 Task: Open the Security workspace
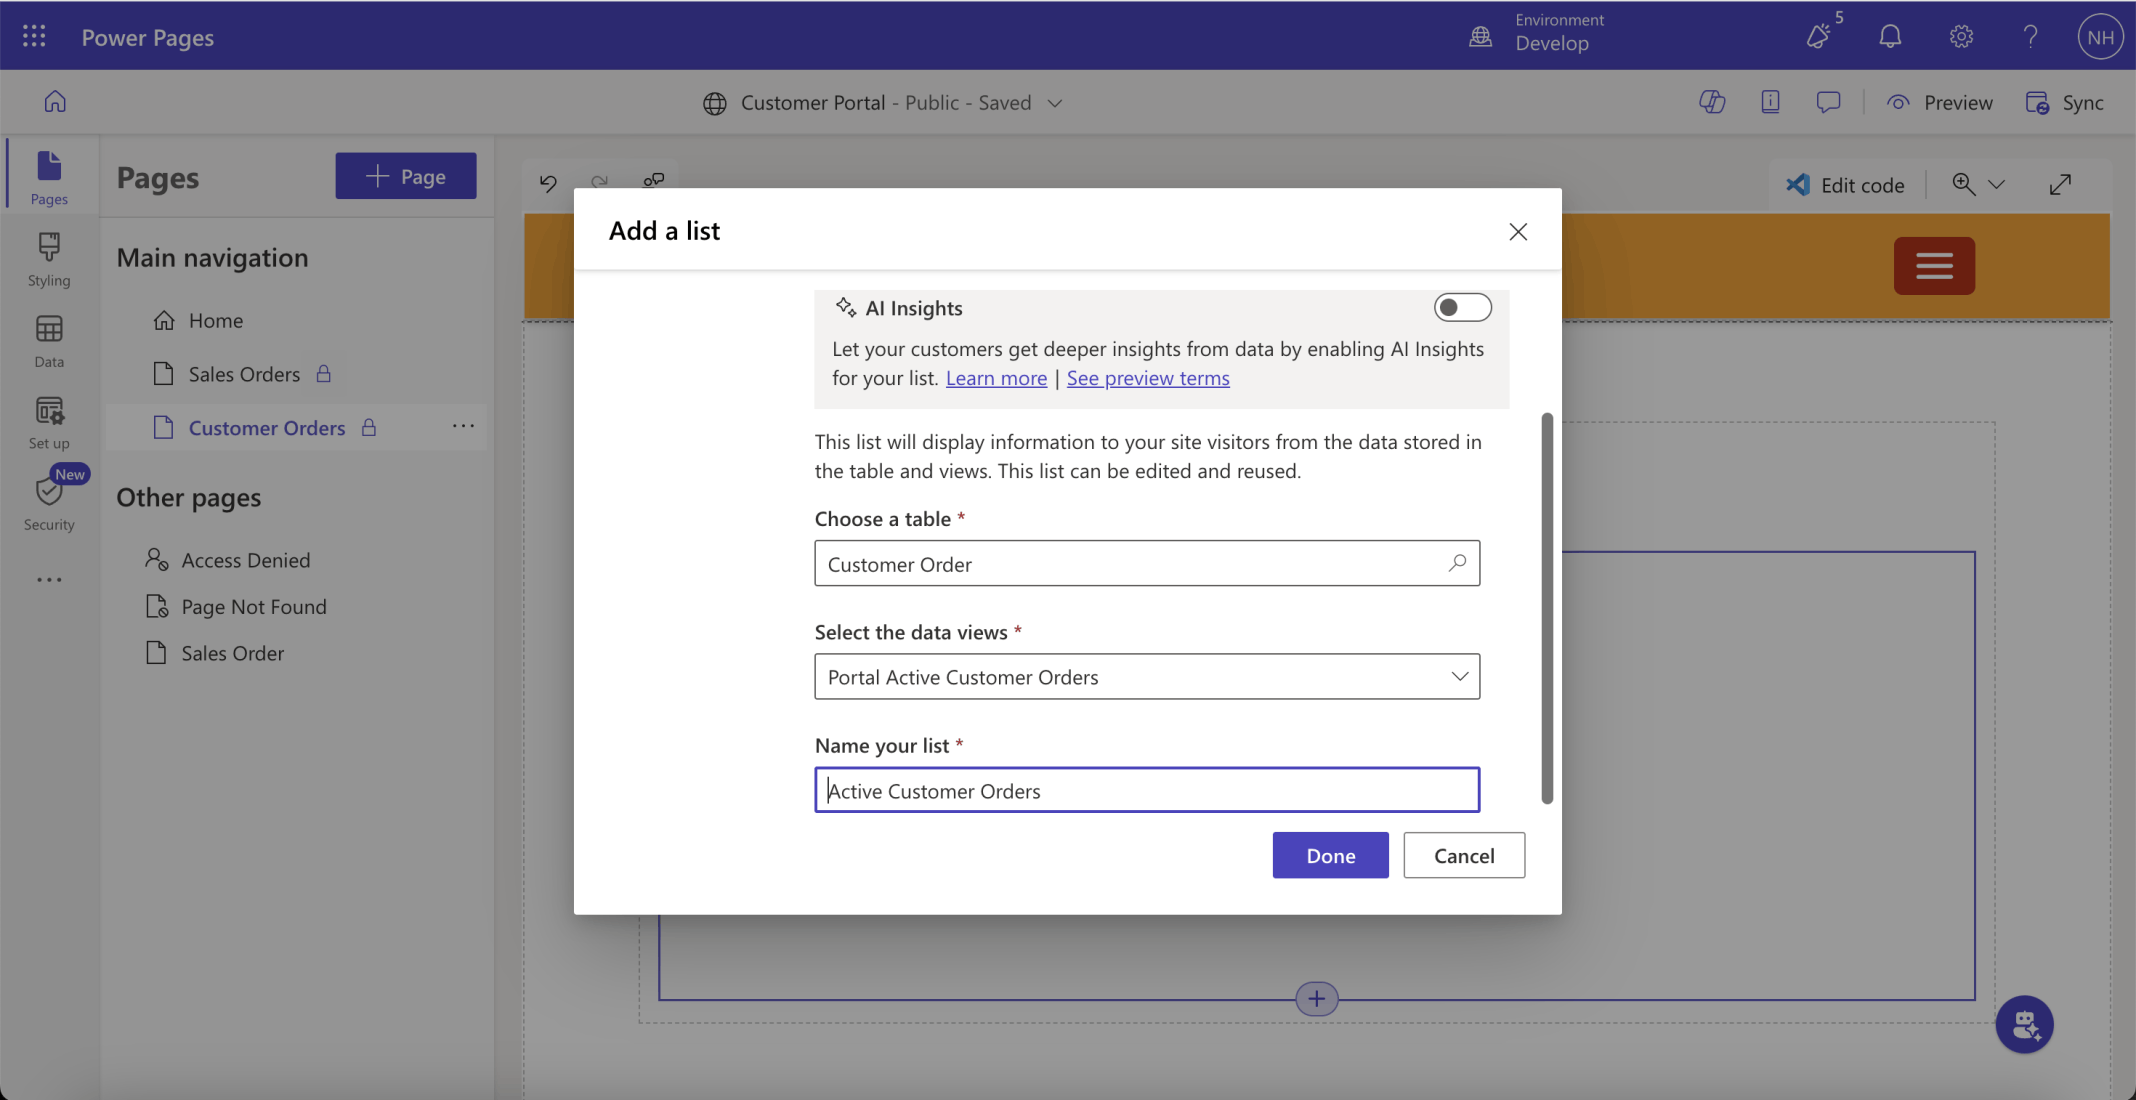pyautogui.click(x=49, y=503)
